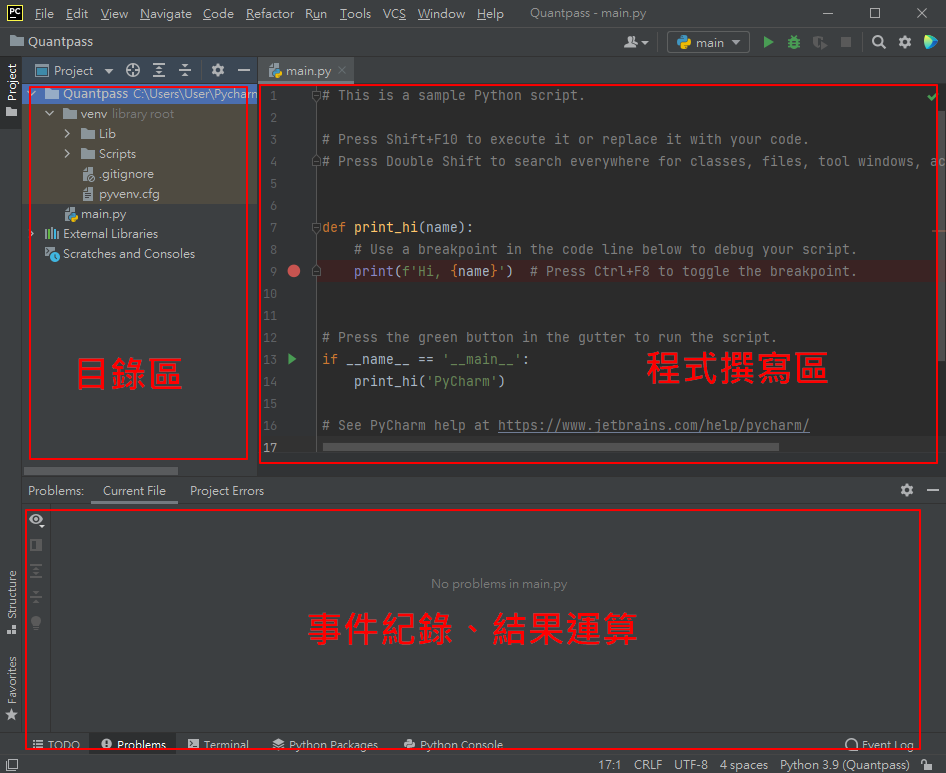Click the editor horizontal scrollbar
This screenshot has height=773, width=946.
coord(550,447)
